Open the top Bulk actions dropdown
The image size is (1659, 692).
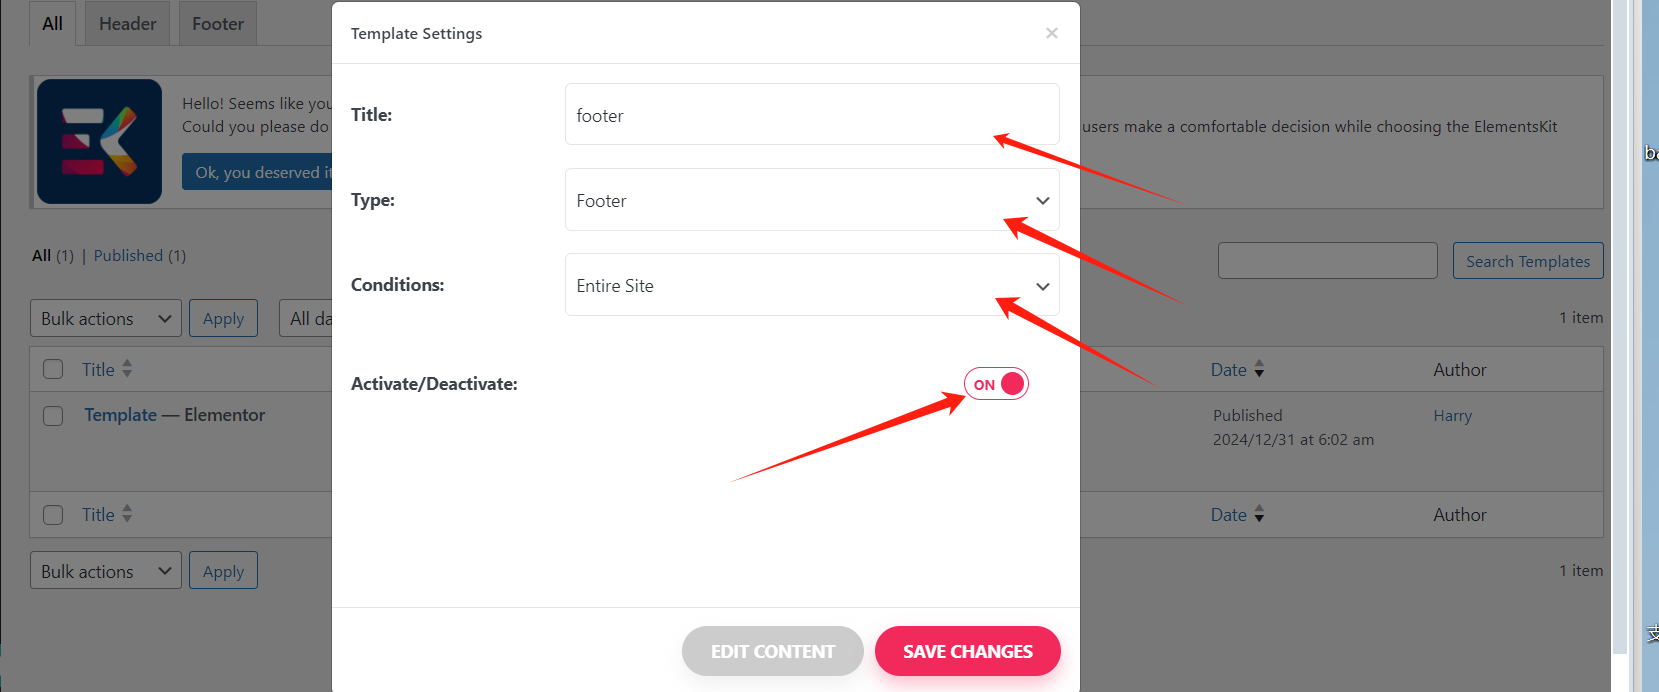[x=105, y=318]
